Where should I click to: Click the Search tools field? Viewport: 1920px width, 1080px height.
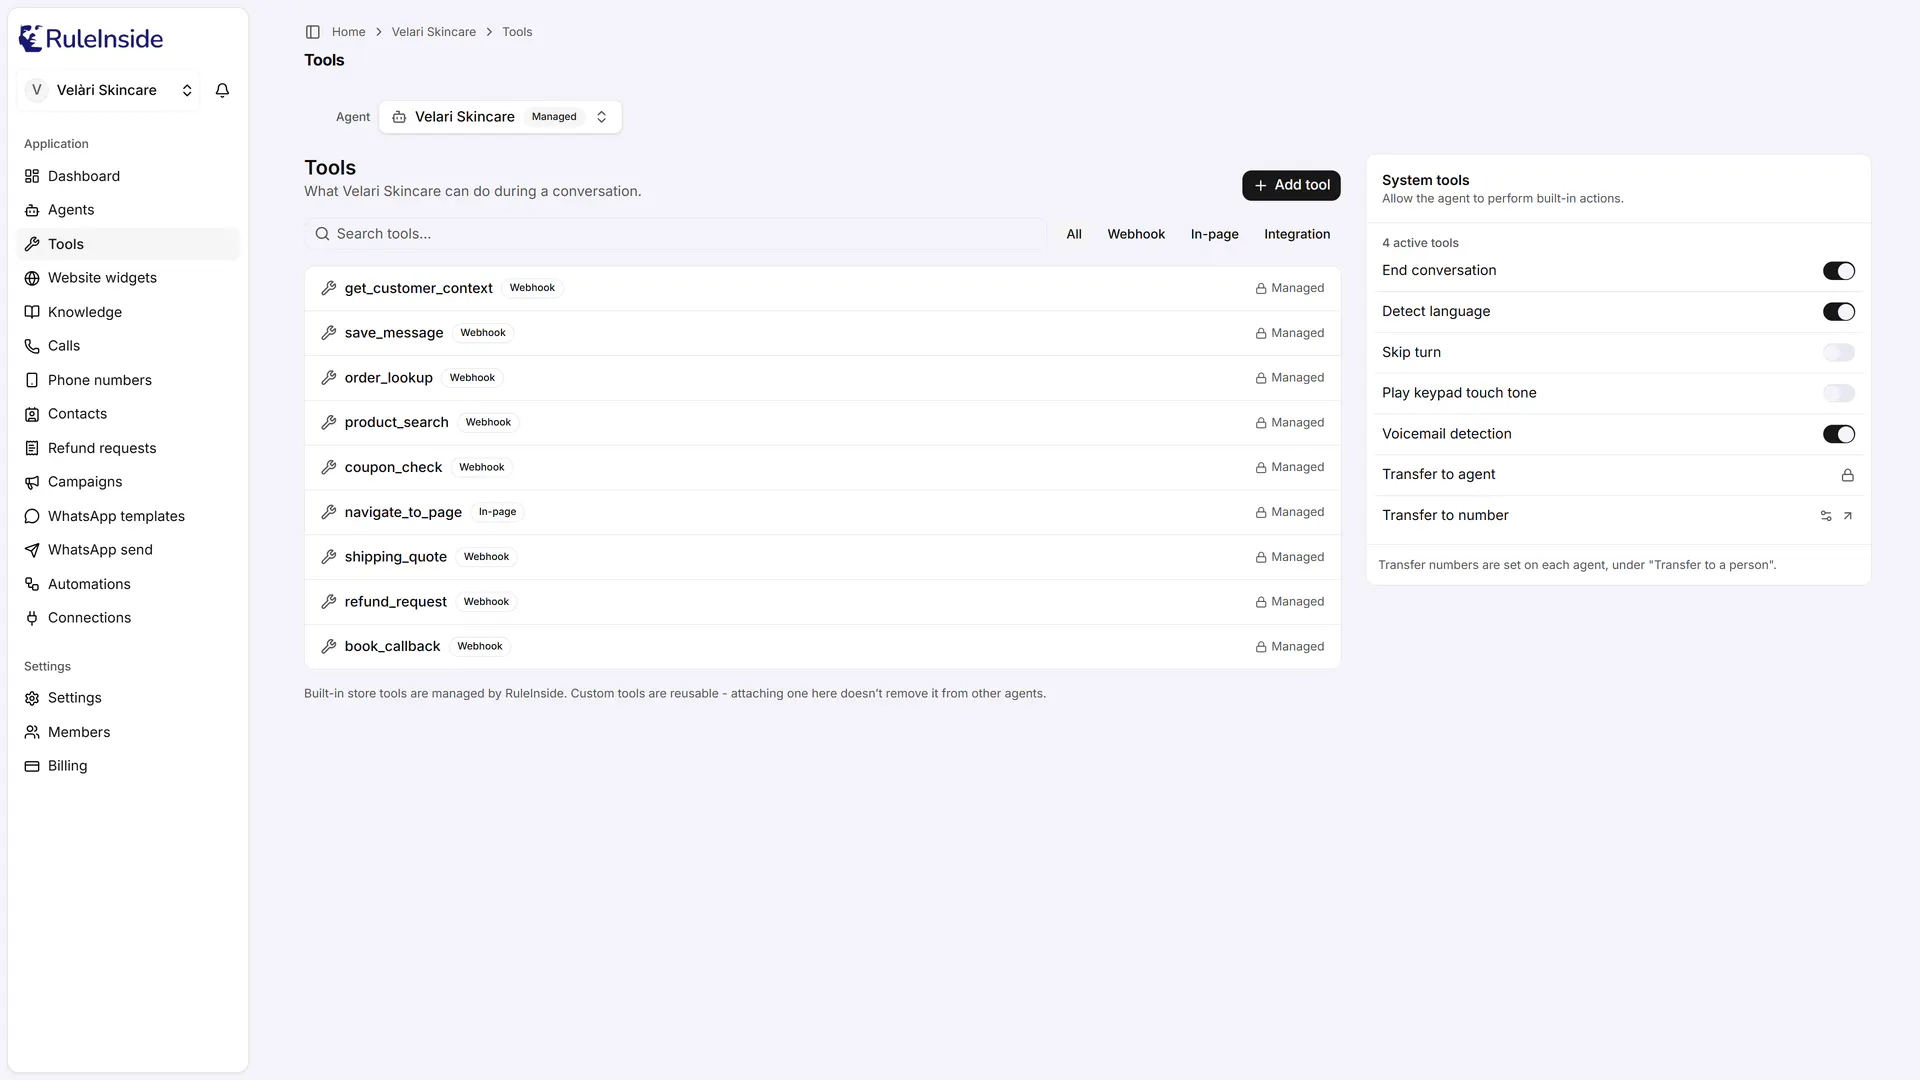[676, 234]
